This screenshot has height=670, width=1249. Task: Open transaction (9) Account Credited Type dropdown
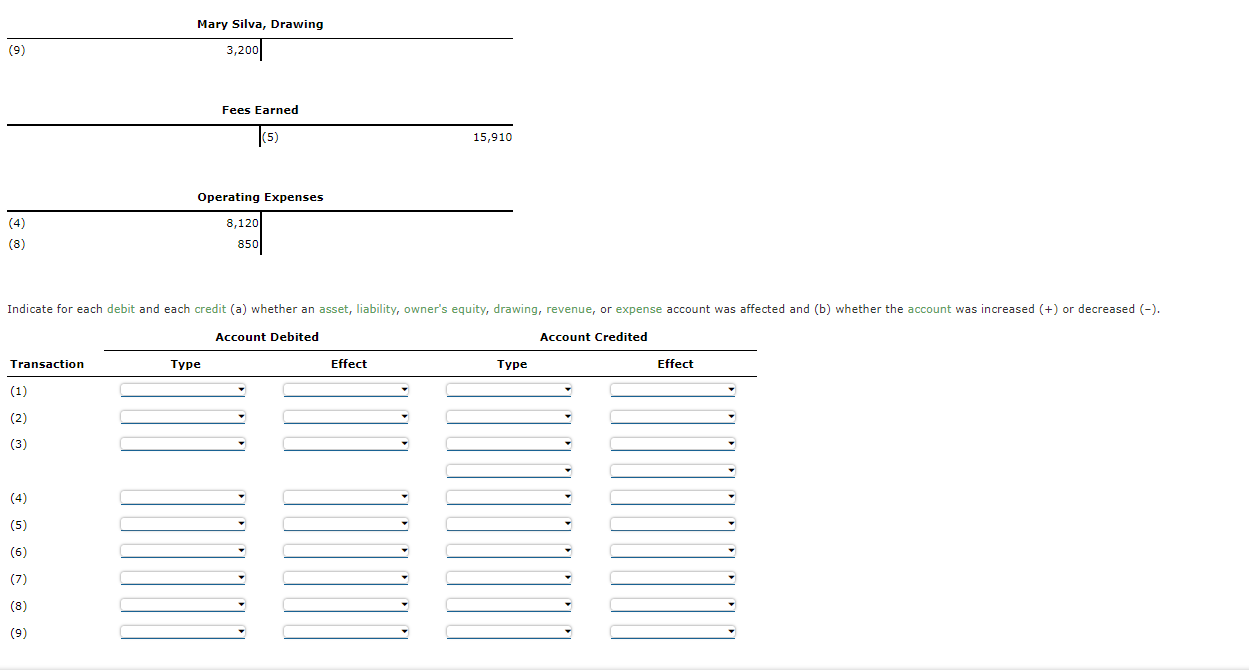(x=509, y=632)
